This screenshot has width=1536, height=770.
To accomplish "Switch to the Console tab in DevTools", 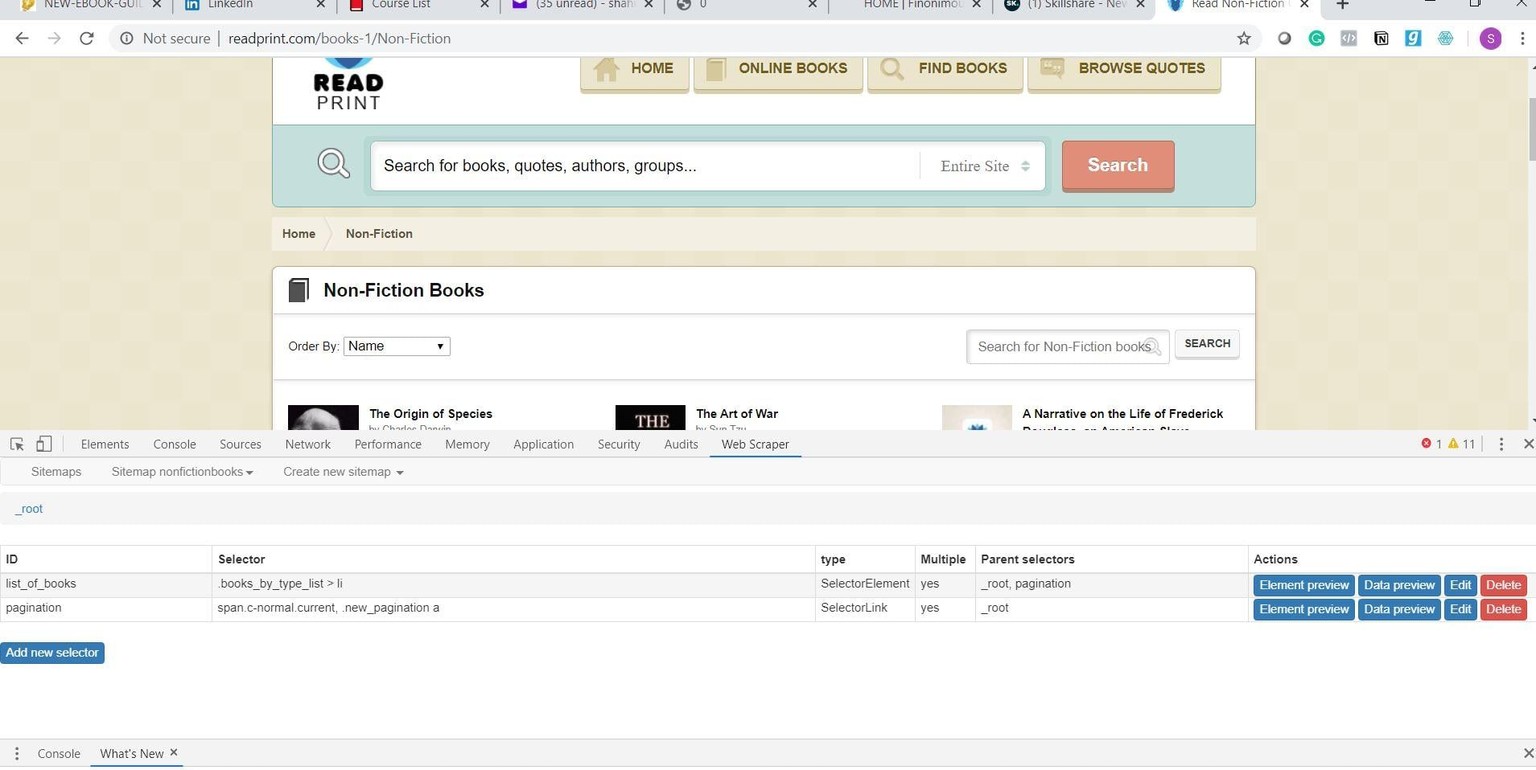I will pyautogui.click(x=174, y=444).
